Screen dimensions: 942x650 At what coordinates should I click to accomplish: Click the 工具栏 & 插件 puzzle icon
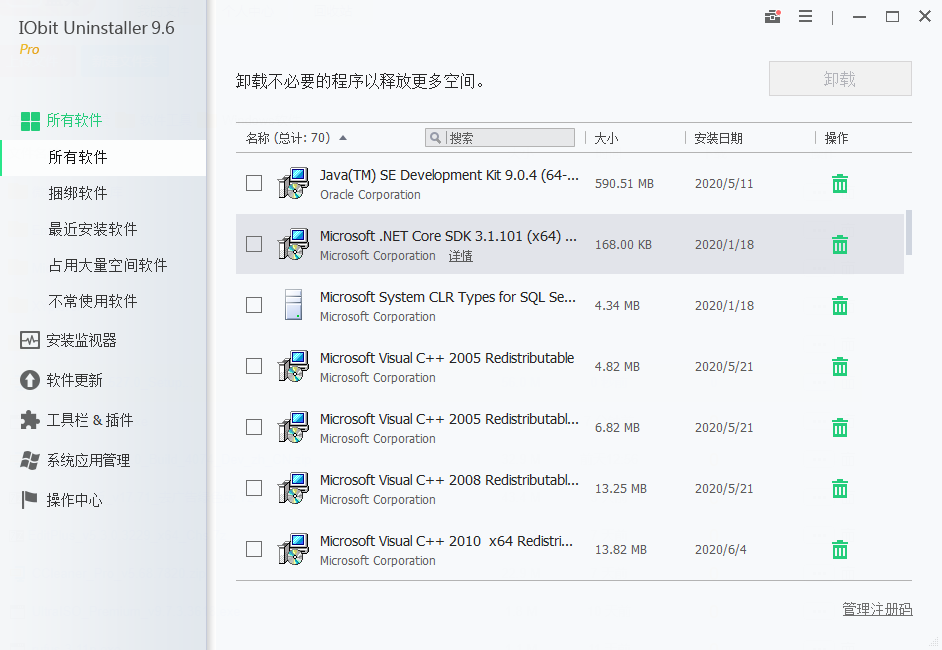(x=29, y=420)
